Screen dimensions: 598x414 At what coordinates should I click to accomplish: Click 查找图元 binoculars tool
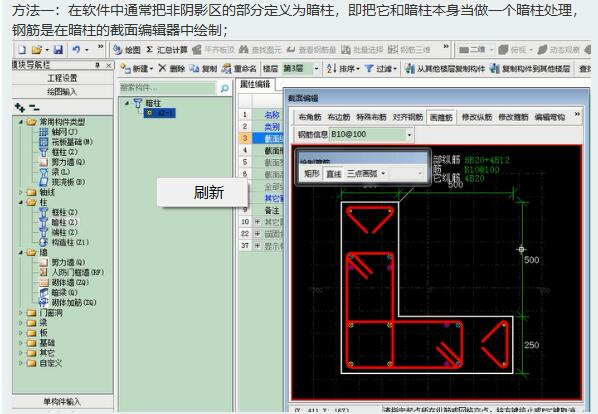260,50
